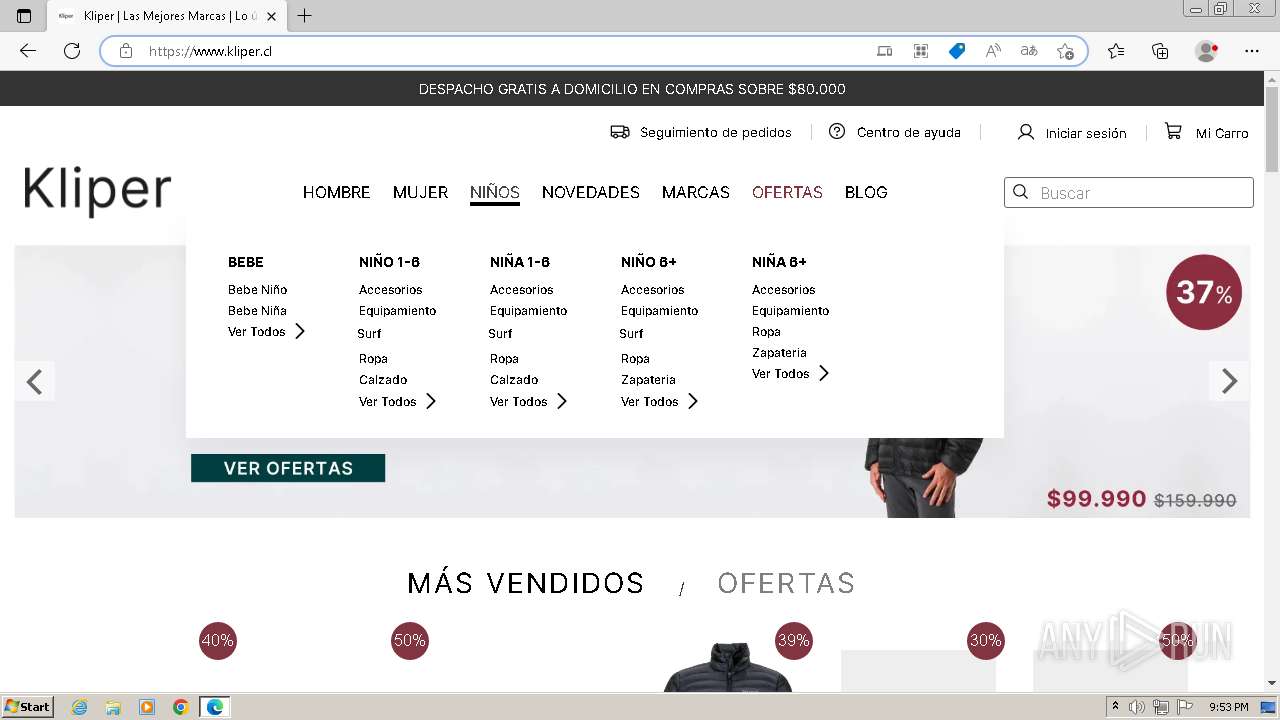View site information lock icon
Screen dimensions: 1280x720
coord(126,51)
